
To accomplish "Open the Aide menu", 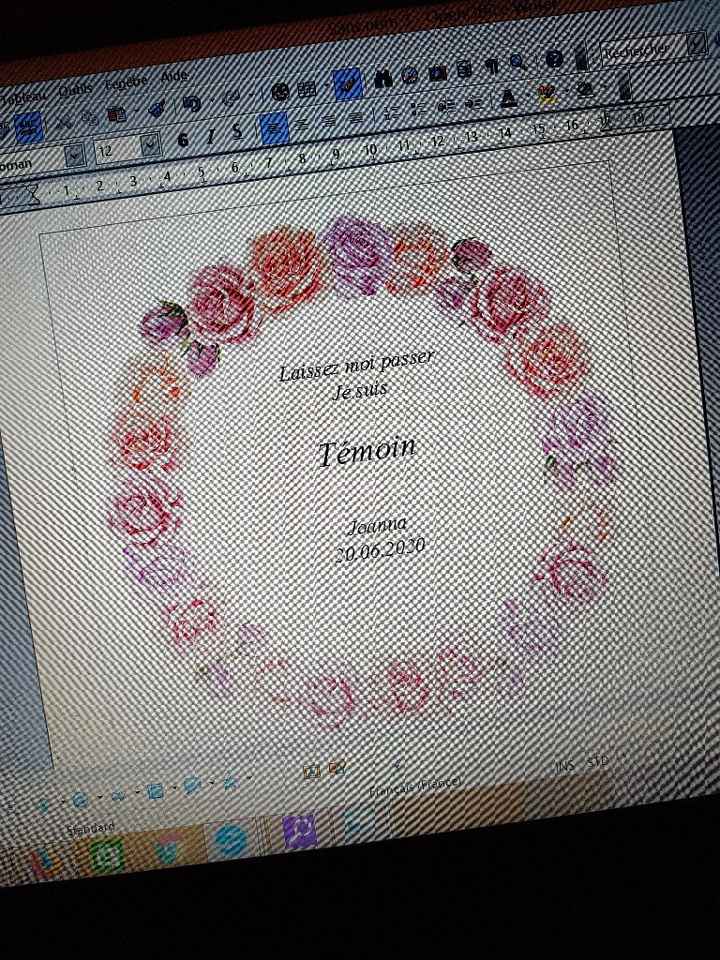I will [x=174, y=75].
